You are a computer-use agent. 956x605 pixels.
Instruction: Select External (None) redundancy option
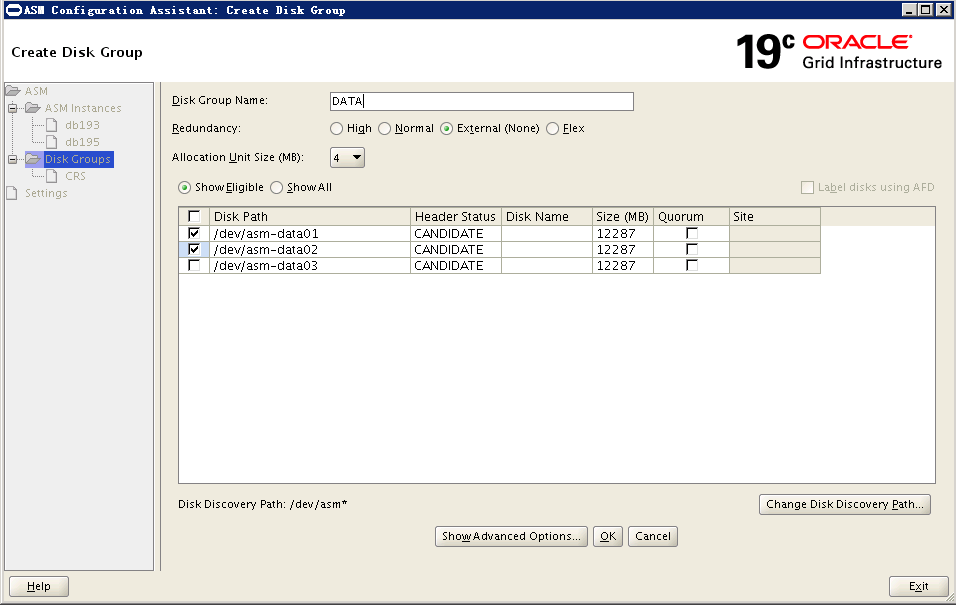(x=446, y=129)
